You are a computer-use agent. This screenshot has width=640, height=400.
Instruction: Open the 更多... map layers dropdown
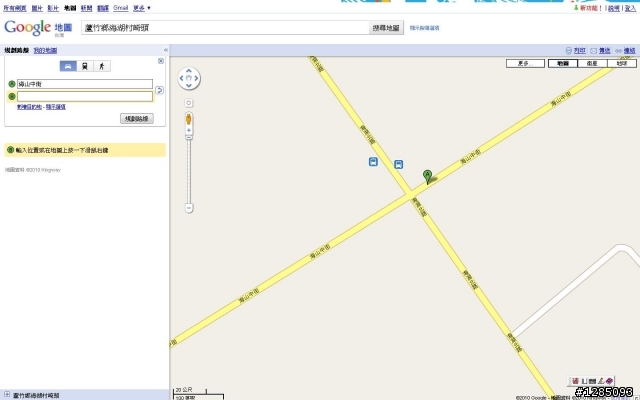525,63
